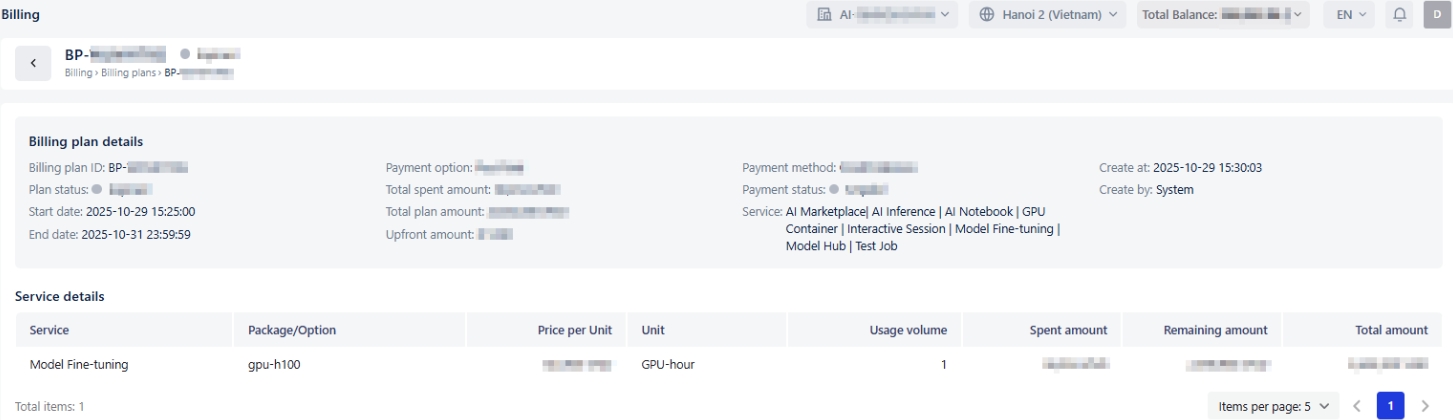Image resolution: width=1453 pixels, height=420 pixels.
Task: Click the Price per Unit column header
Action: (575, 330)
